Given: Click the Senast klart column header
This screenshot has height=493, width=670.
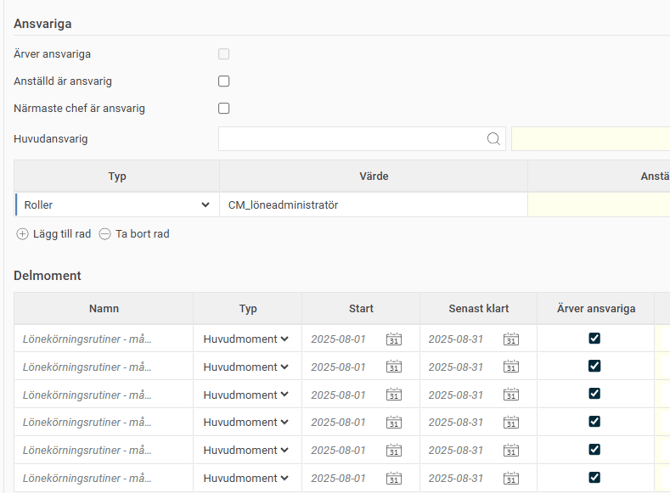Looking at the screenshot, I should tap(477, 308).
